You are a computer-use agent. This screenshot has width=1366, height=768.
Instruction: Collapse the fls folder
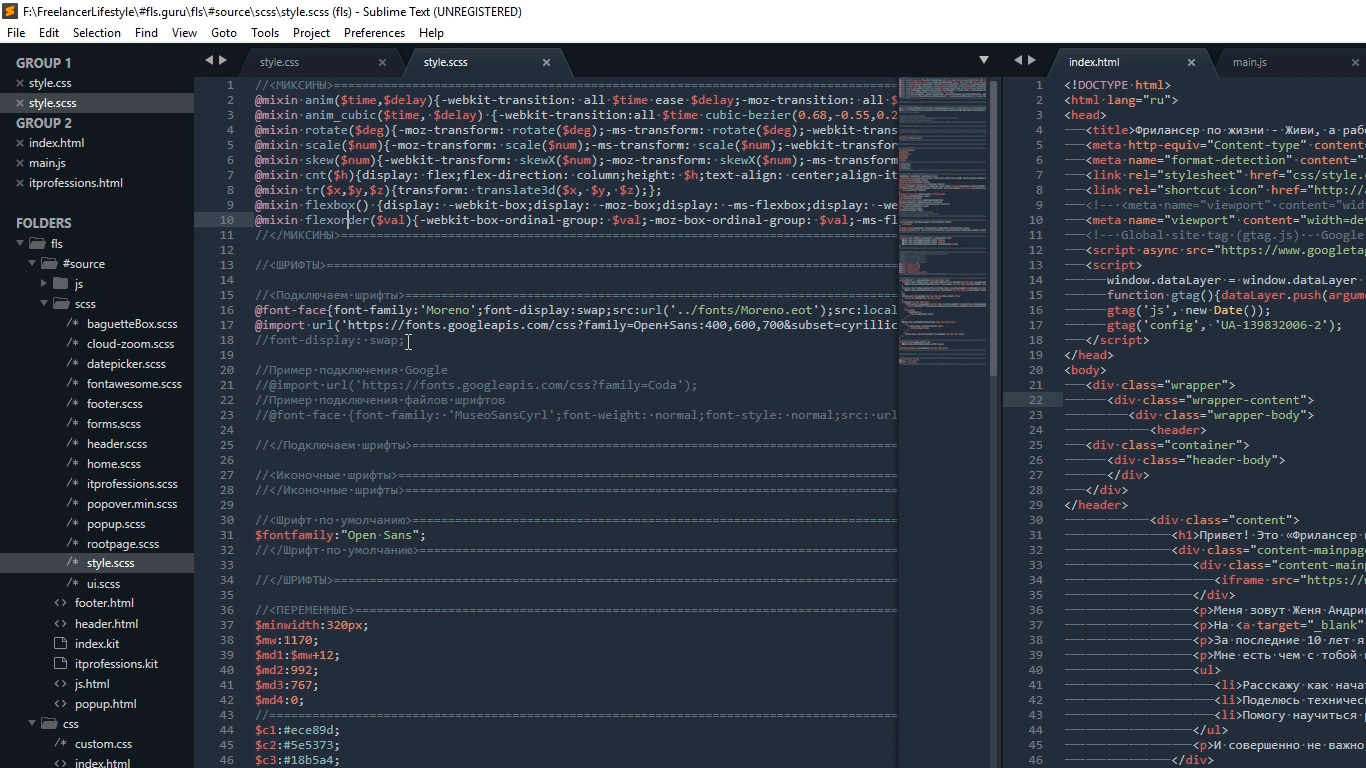point(20,243)
